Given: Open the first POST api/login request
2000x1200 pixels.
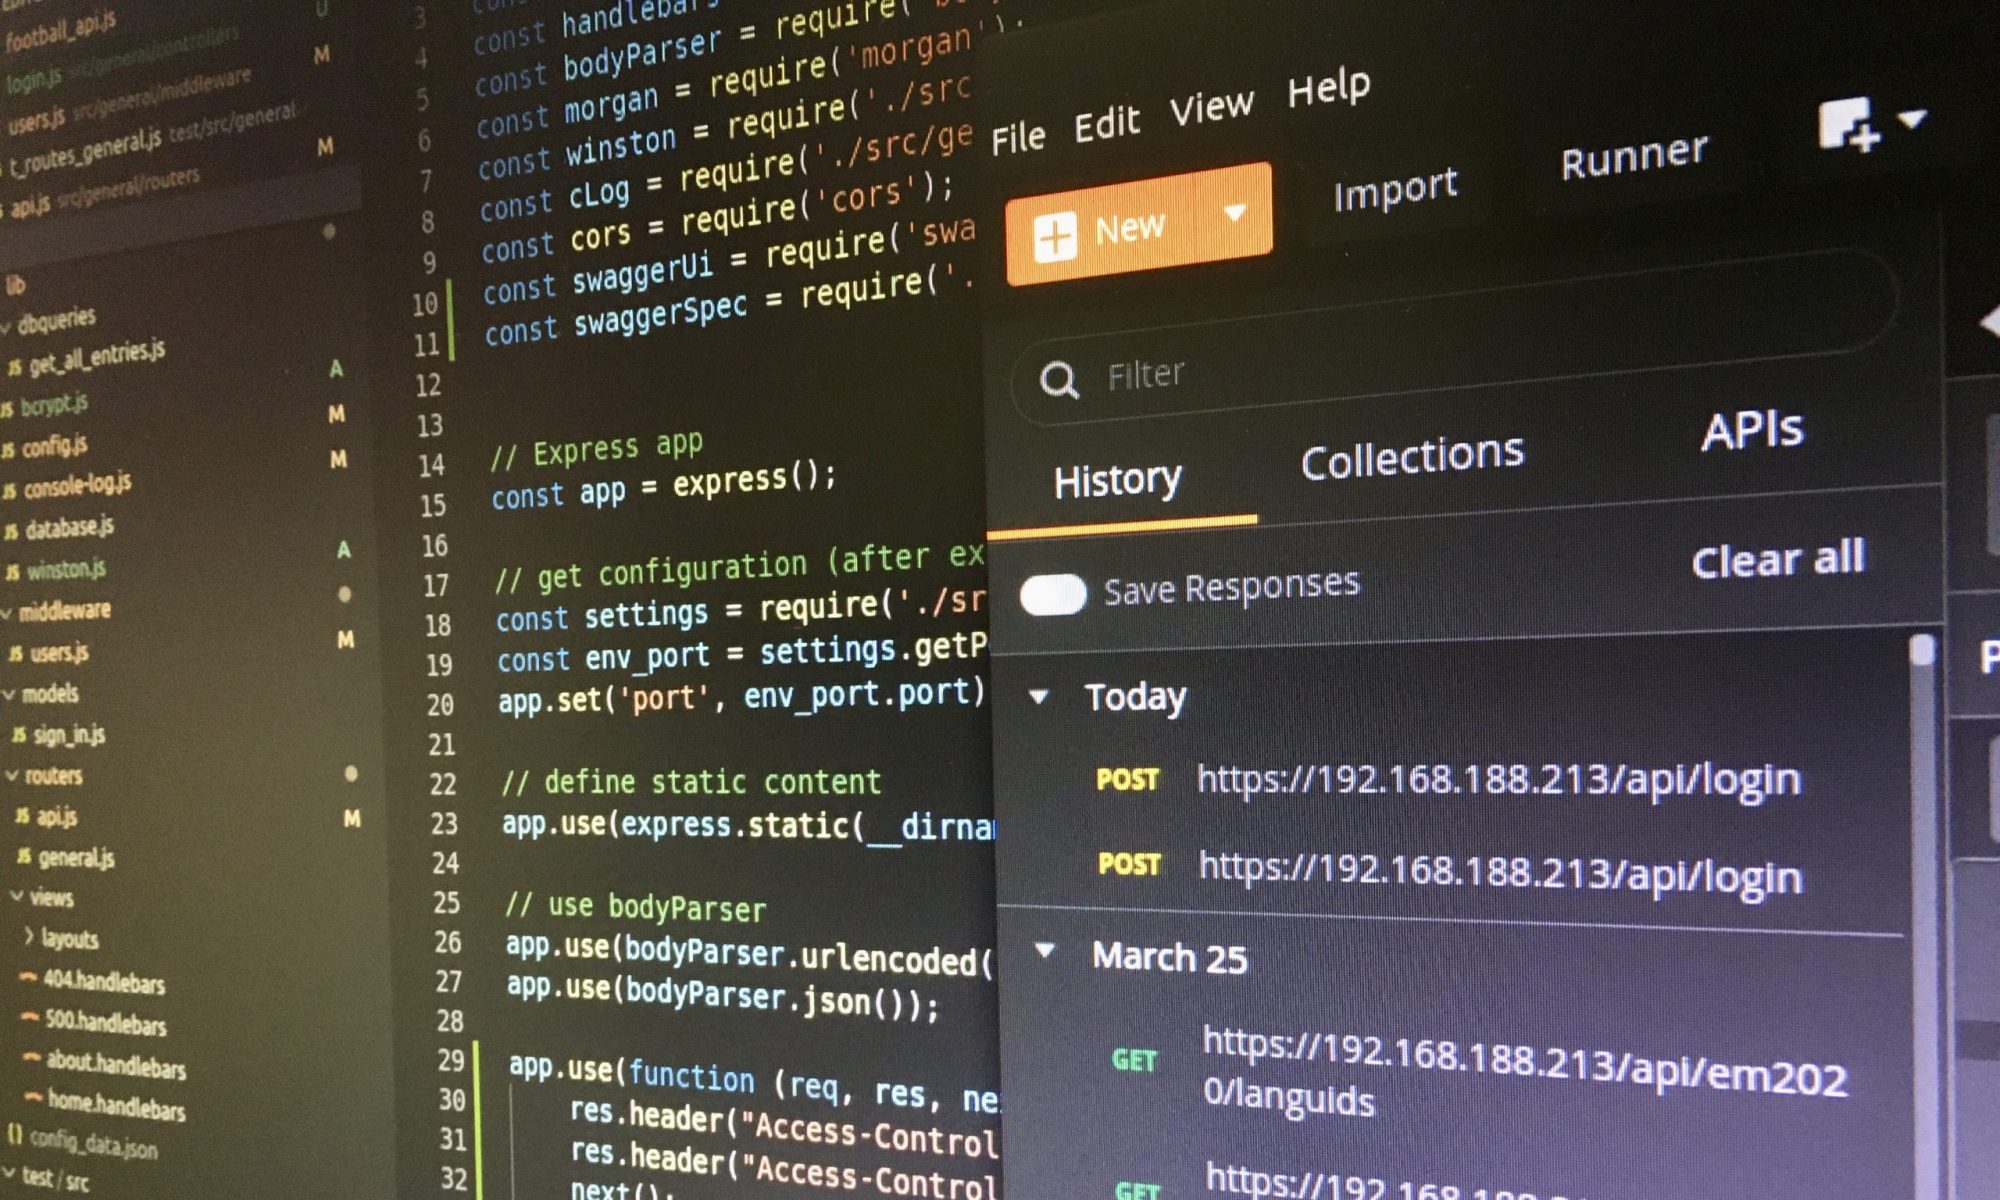Looking at the screenshot, I should tap(1497, 779).
